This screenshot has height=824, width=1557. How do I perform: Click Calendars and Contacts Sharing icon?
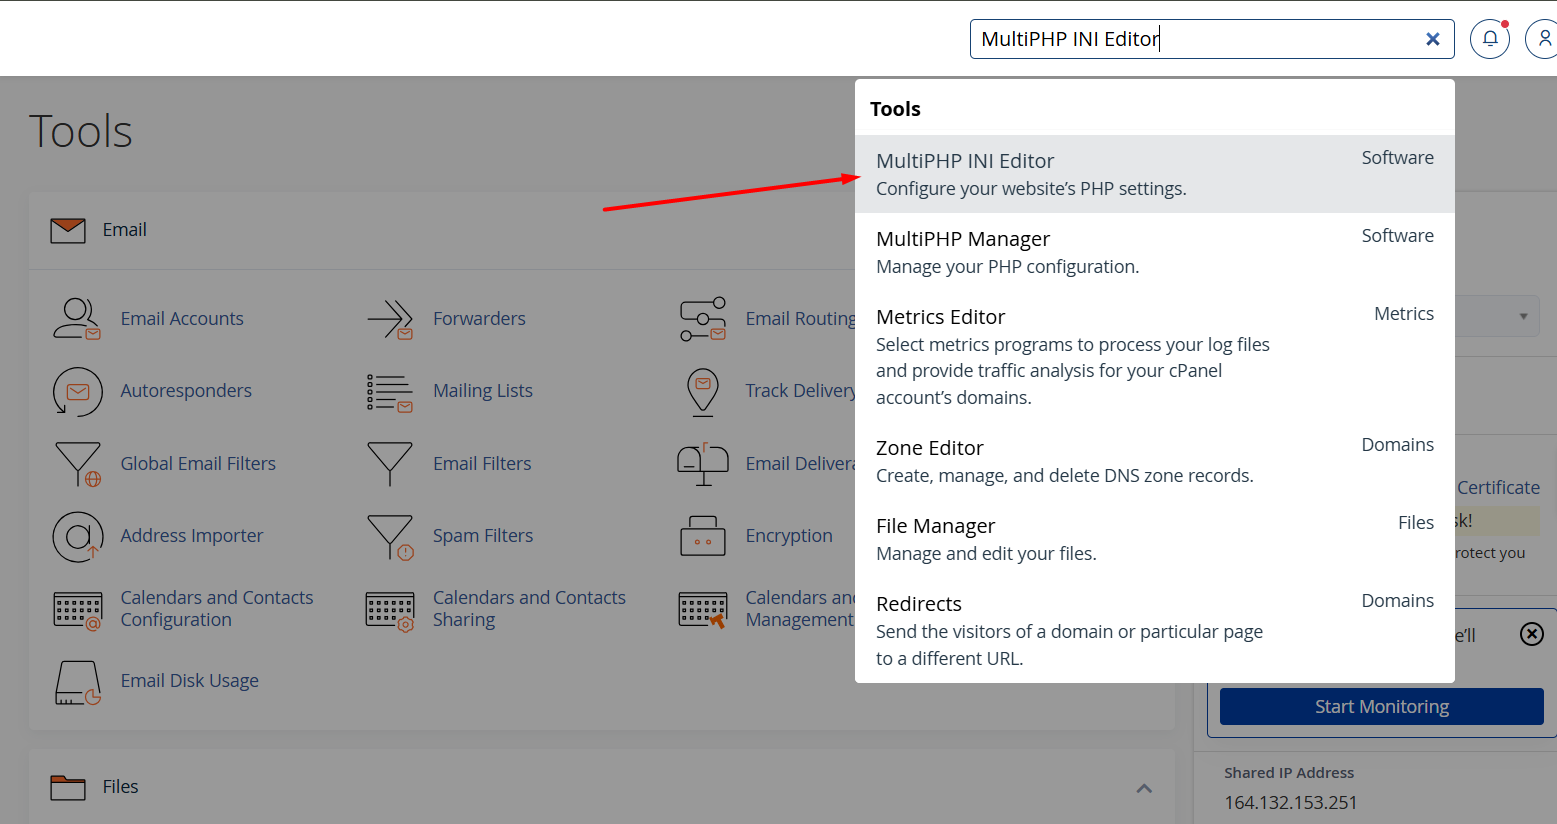pos(390,610)
